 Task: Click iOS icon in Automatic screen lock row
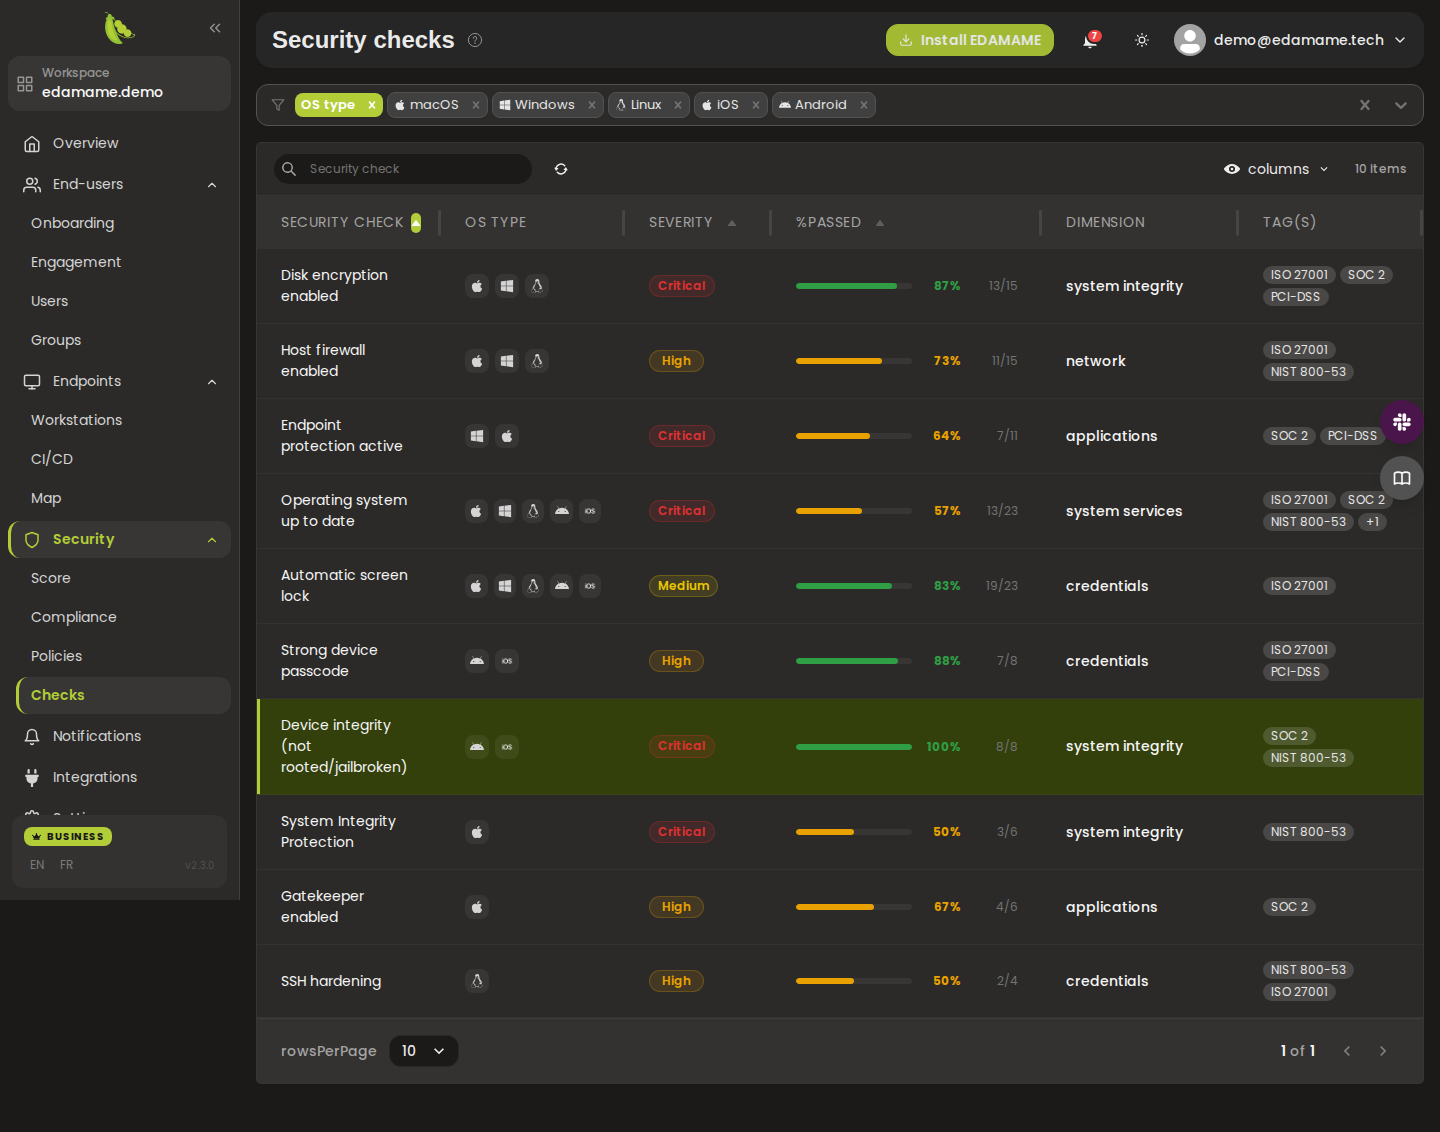(x=590, y=586)
